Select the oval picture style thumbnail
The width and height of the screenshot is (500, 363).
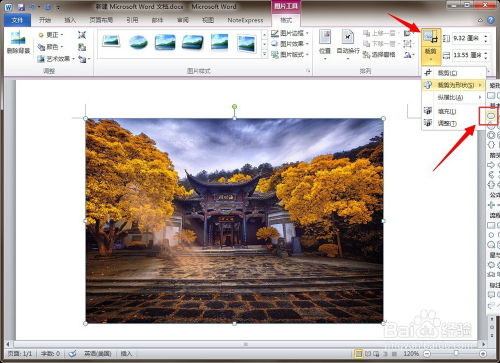tap(138, 42)
